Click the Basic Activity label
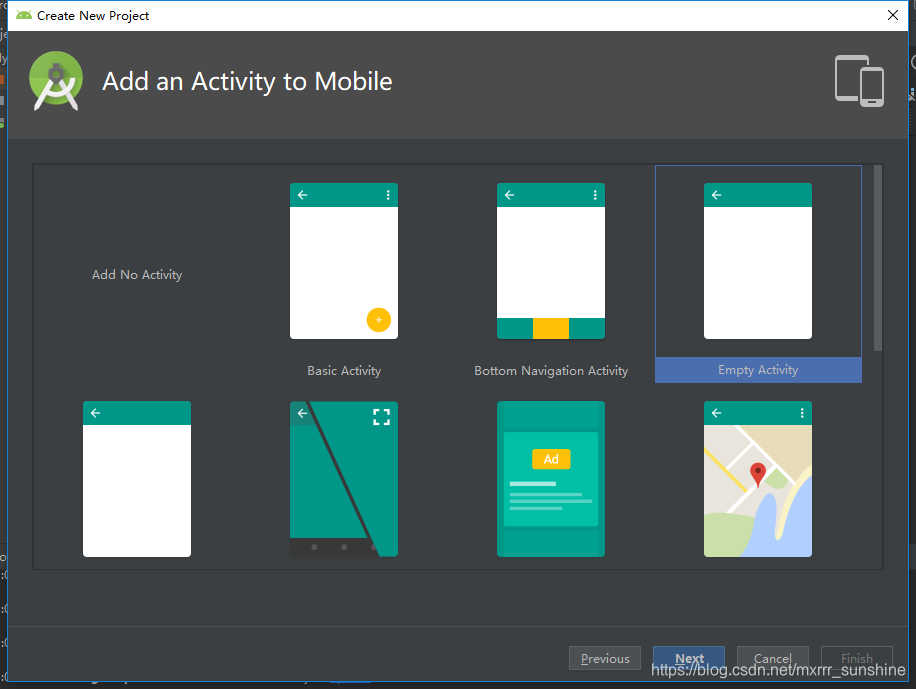The height and width of the screenshot is (689, 916). click(x=344, y=371)
